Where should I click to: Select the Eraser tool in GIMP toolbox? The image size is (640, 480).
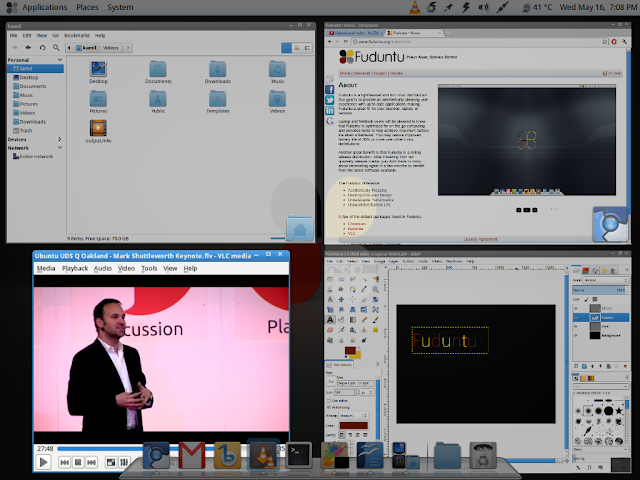(330, 330)
